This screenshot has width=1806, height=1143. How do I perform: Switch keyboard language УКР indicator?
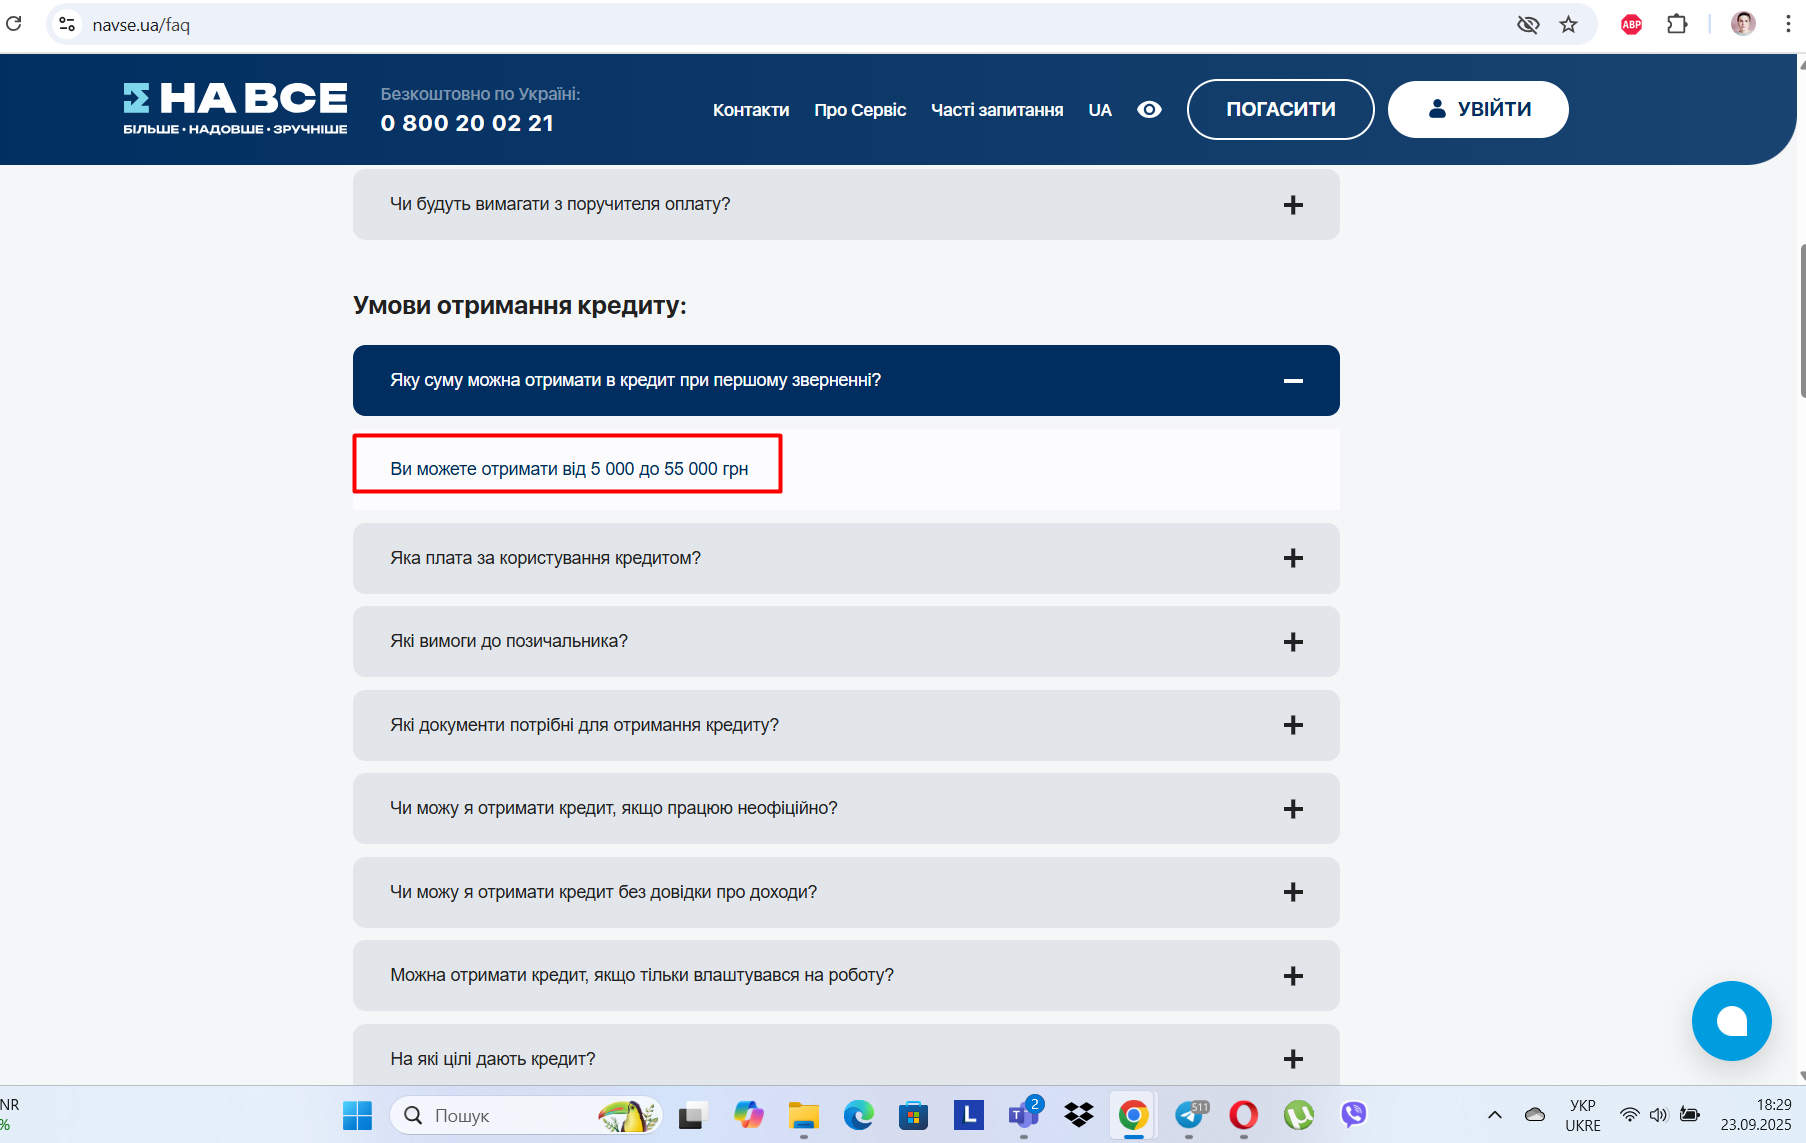click(1583, 1115)
